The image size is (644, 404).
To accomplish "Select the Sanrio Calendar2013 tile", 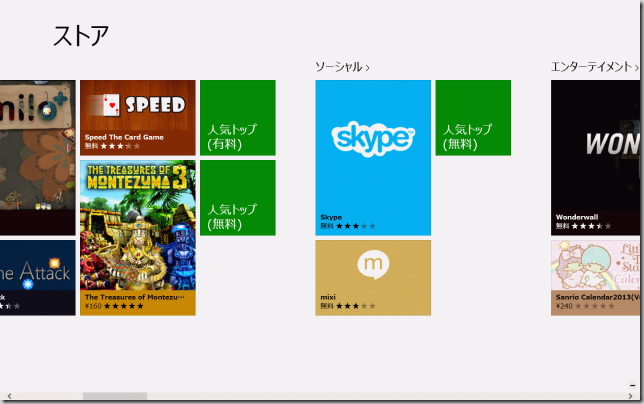I will click(597, 277).
